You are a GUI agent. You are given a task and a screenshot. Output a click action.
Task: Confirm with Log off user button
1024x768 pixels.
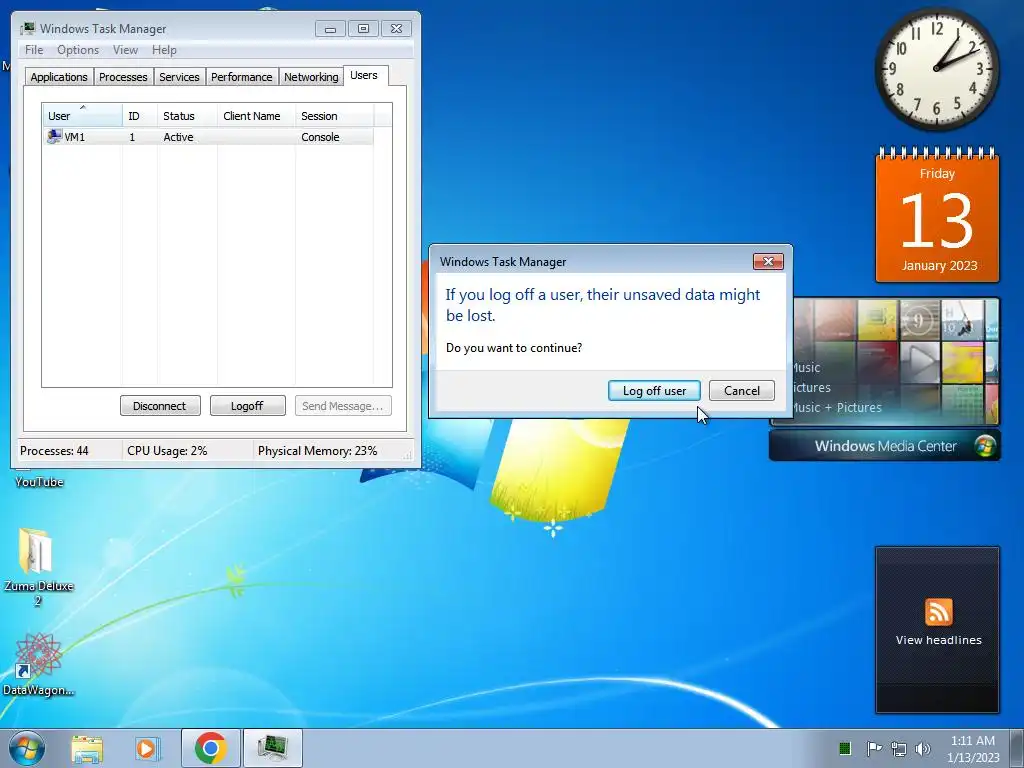tap(654, 391)
